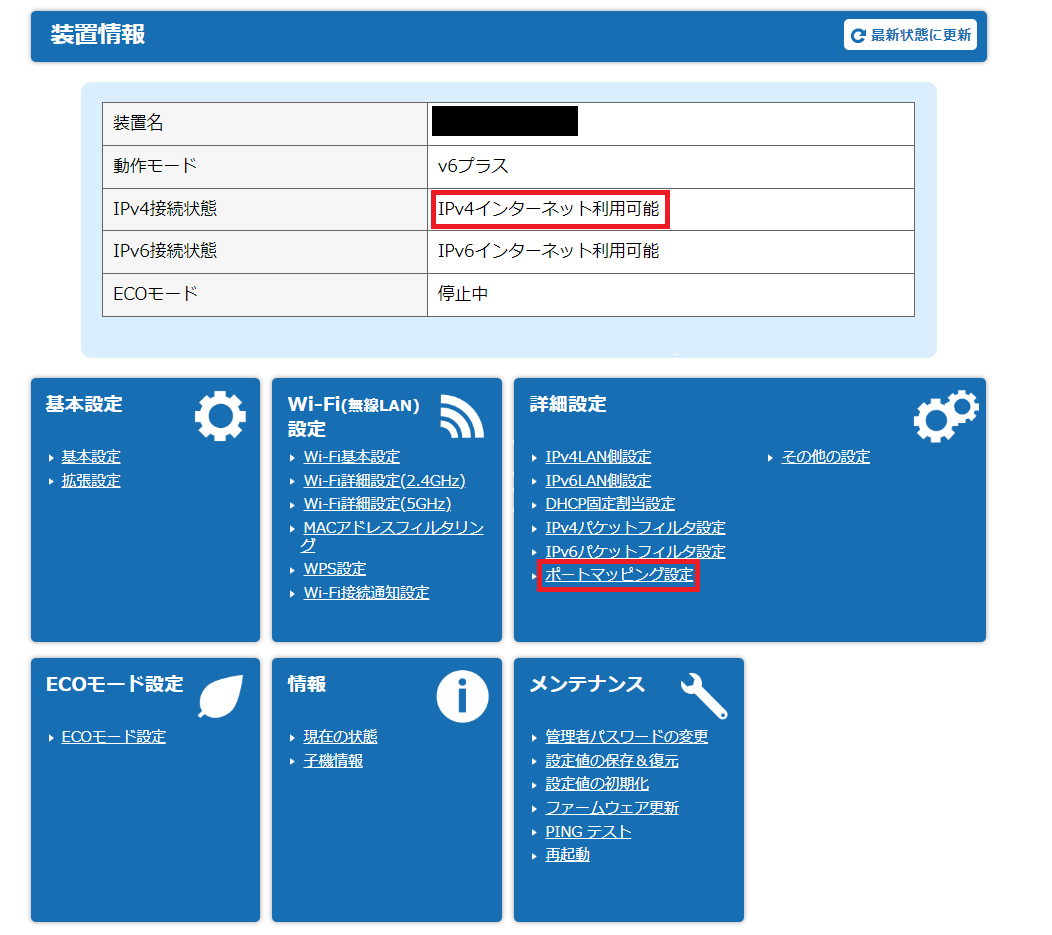Image resolution: width=1052 pixels, height=935 pixels.
Task: Open the ポートマッピング設定 link
Action: [617, 576]
